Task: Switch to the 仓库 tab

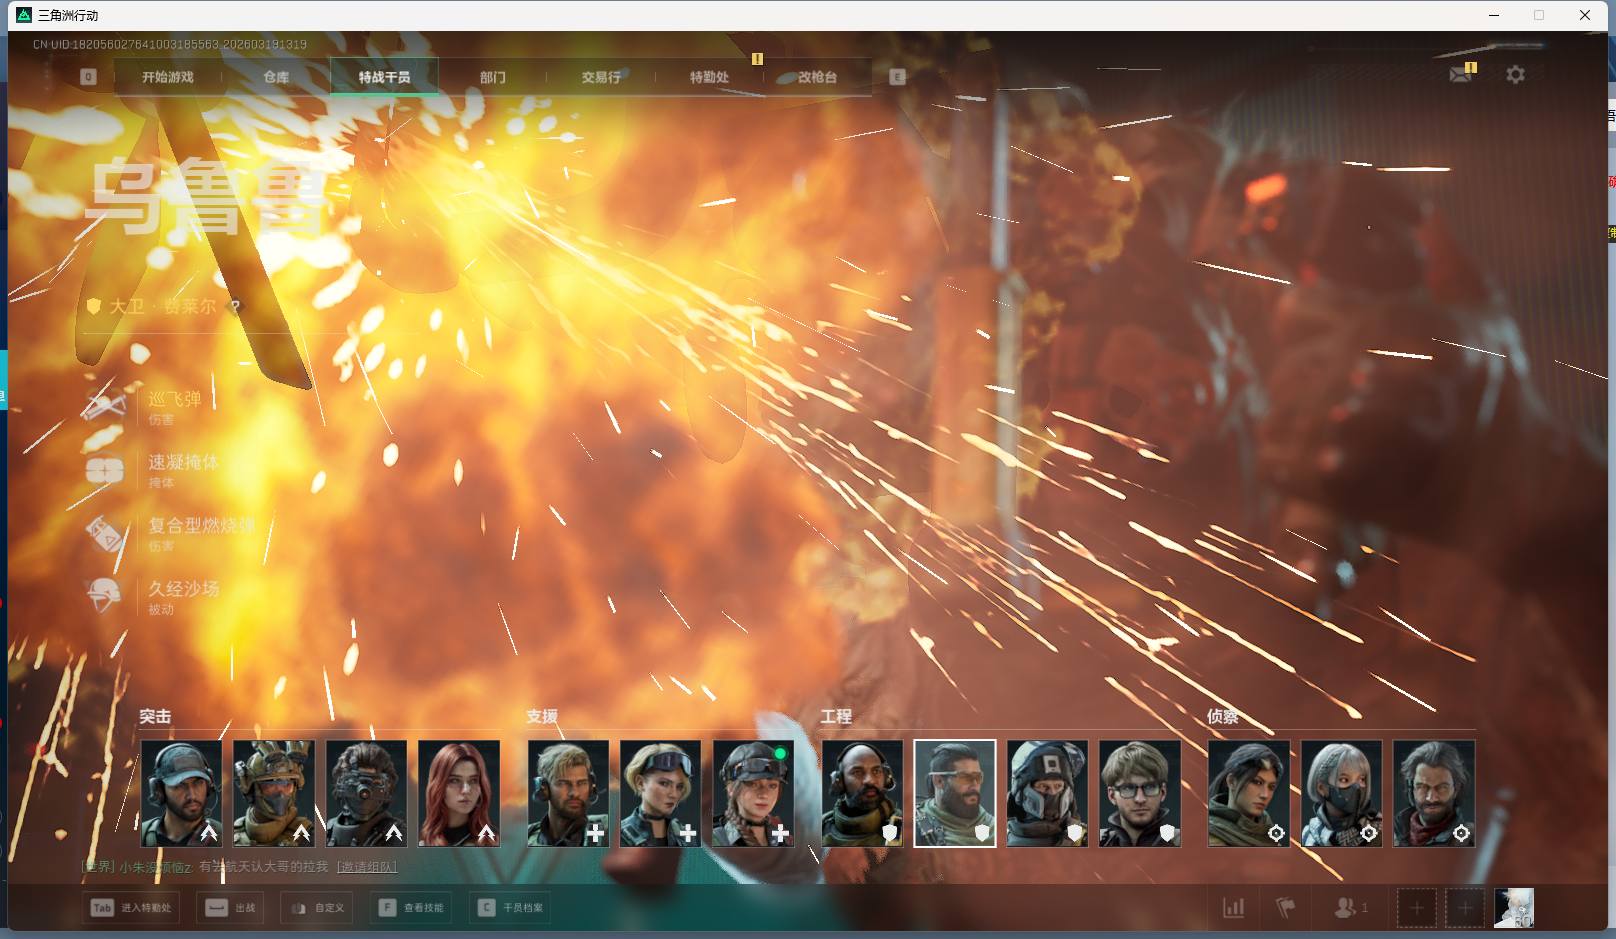Action: (x=276, y=77)
